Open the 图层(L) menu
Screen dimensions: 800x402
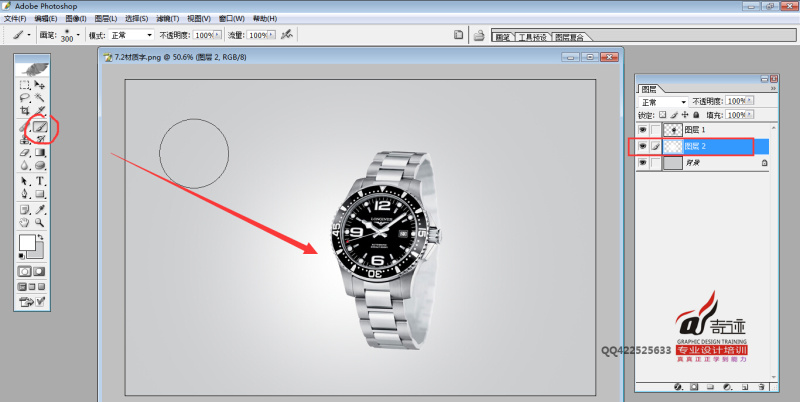106,18
